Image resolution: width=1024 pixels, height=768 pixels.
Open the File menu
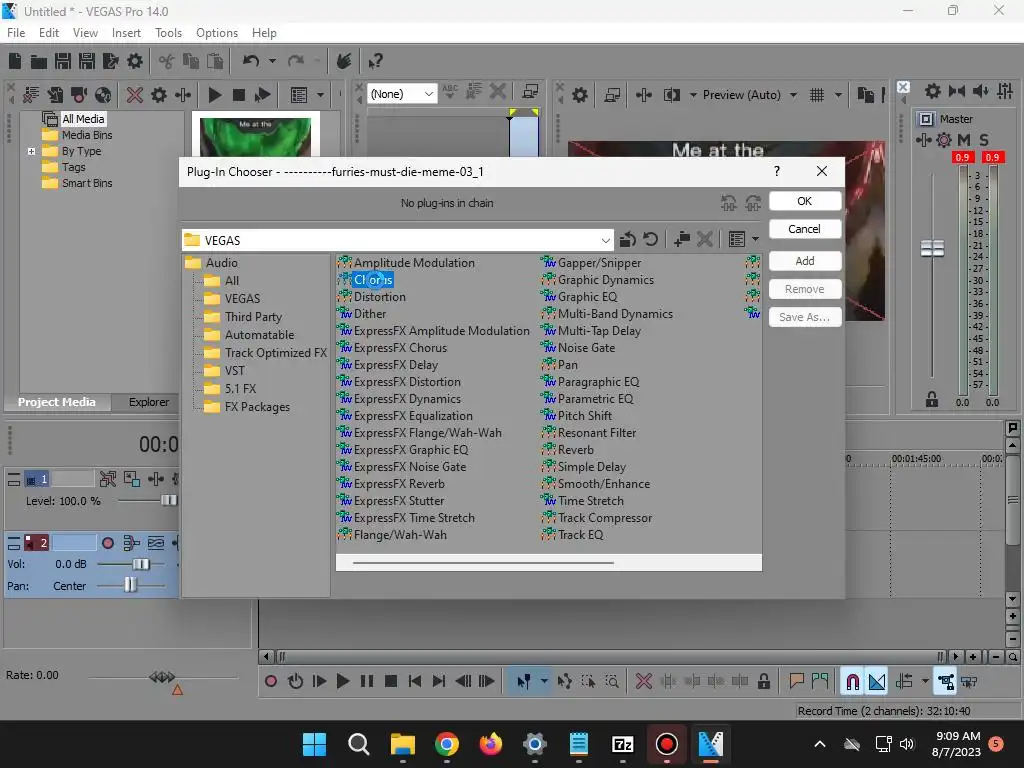(16, 33)
